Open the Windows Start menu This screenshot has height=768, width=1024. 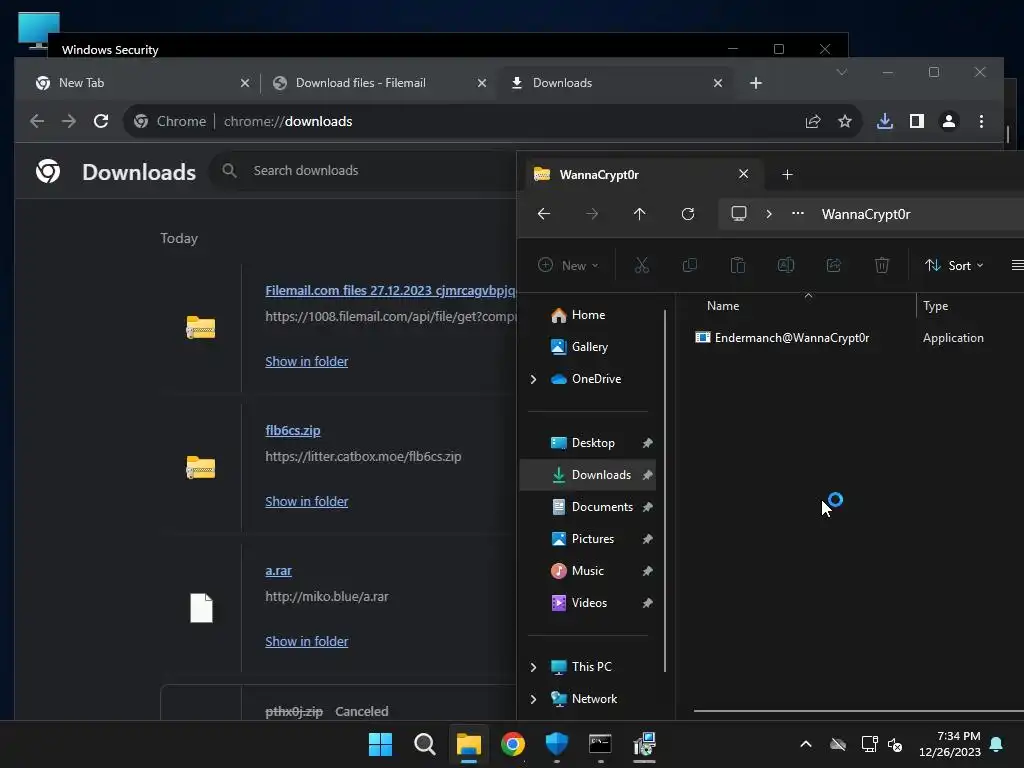click(380, 744)
